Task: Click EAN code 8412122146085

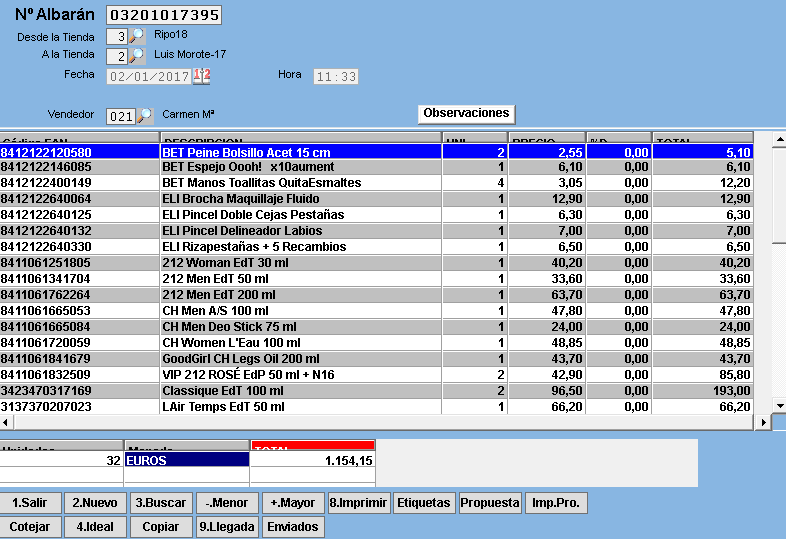Action: point(46,167)
